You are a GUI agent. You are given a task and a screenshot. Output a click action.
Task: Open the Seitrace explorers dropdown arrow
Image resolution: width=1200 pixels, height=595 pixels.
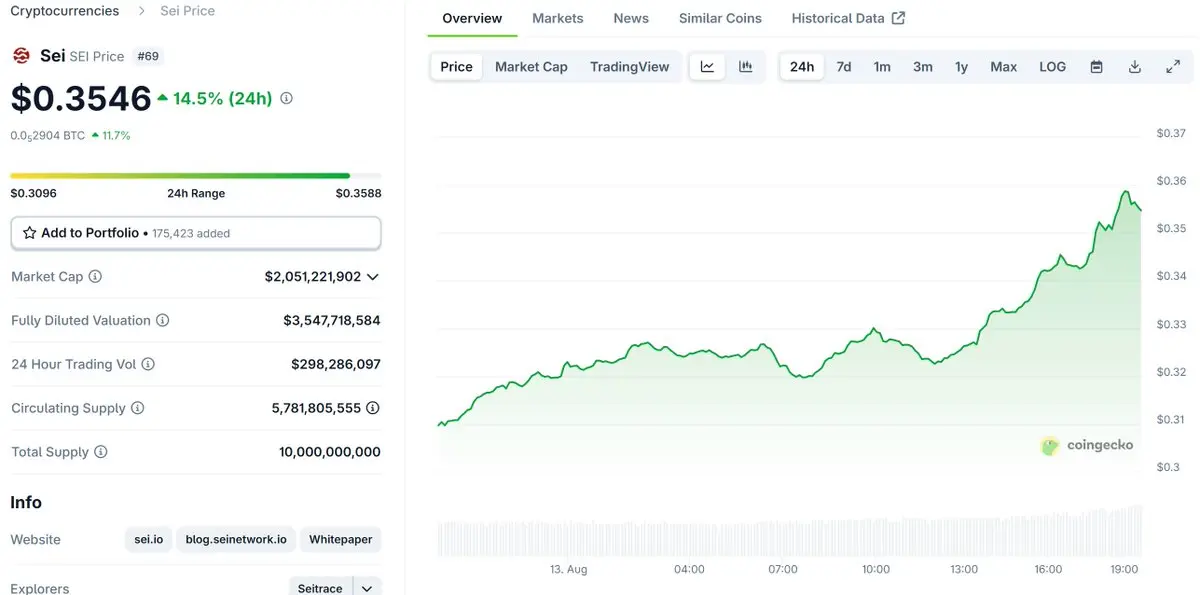click(x=366, y=588)
